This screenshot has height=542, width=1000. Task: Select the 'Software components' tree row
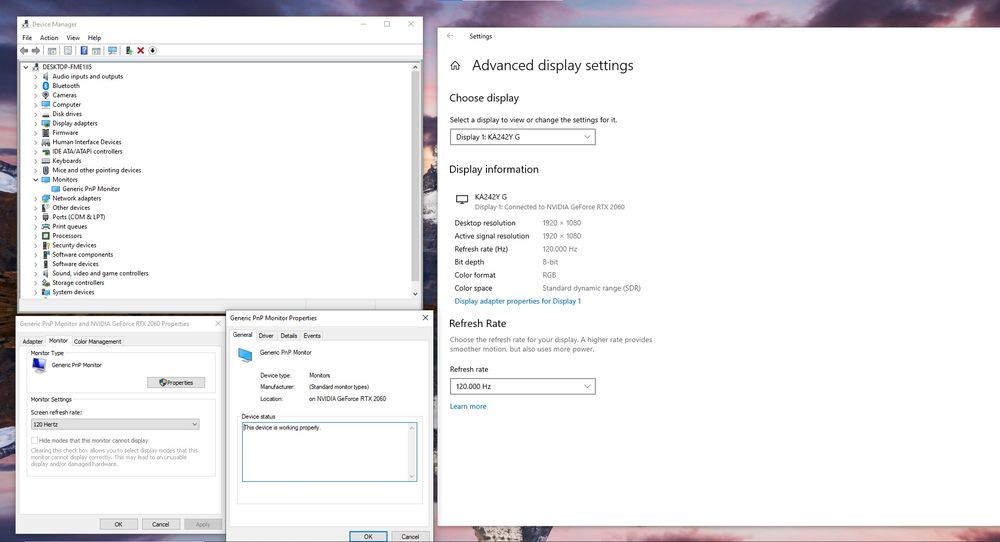[x=82, y=254]
